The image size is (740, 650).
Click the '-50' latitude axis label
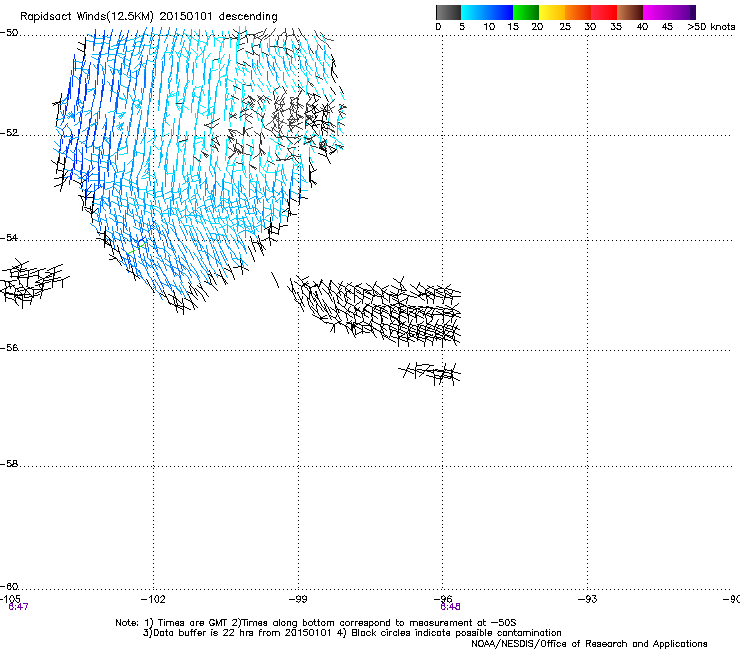pos(9,33)
